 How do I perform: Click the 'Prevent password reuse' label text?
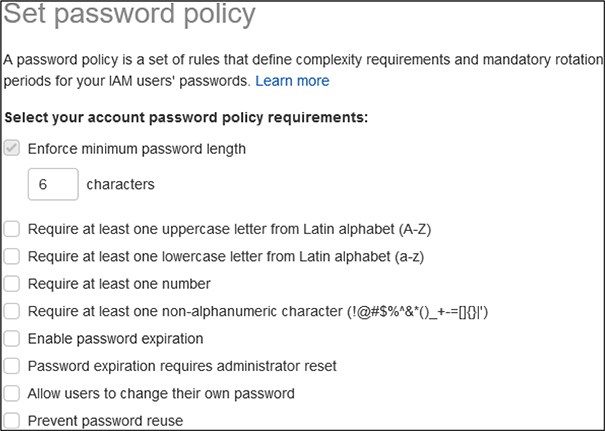pyautogui.click(x=105, y=420)
